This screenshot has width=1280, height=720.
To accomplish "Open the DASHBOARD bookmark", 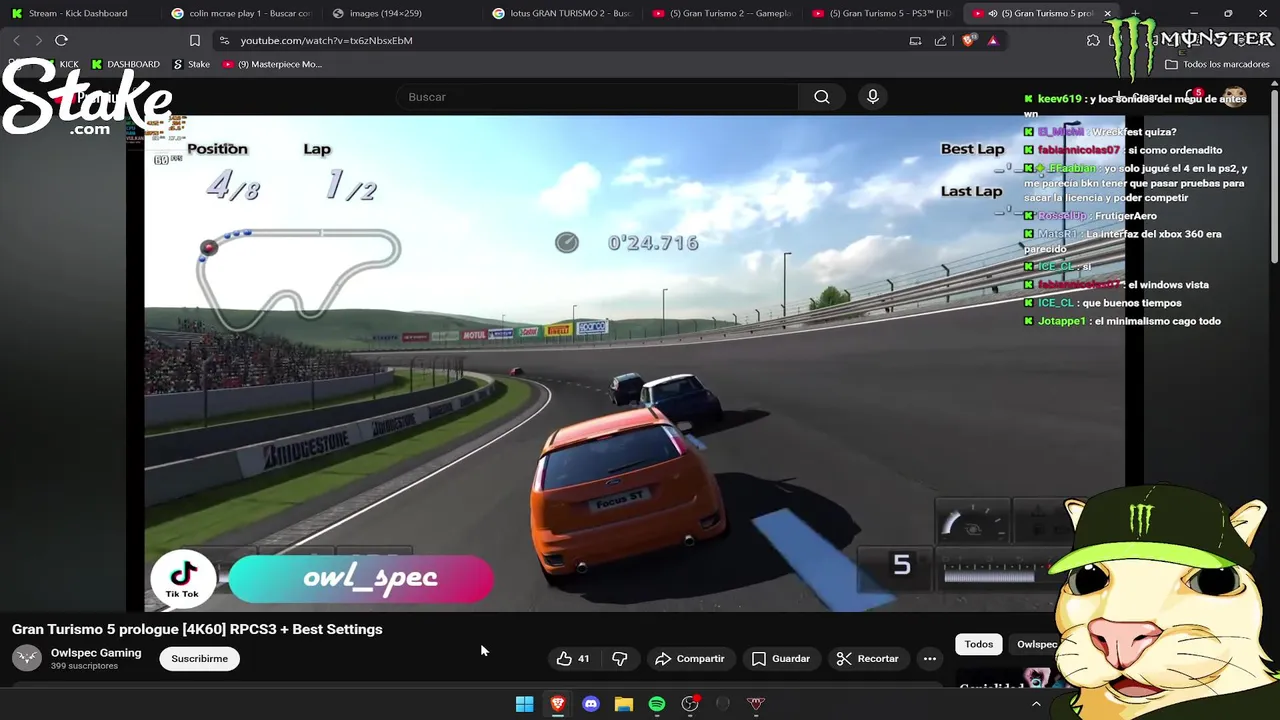I will (125, 64).
